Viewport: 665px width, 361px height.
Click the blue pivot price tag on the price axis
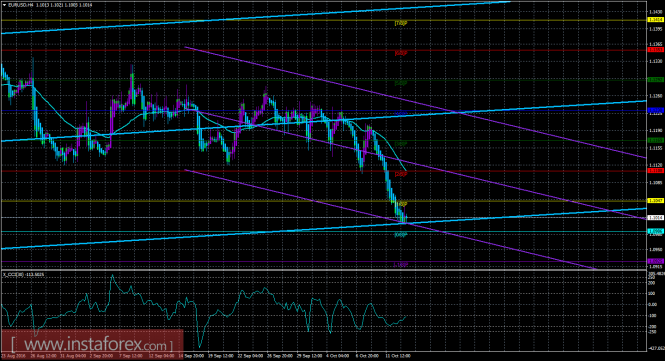coord(655,110)
